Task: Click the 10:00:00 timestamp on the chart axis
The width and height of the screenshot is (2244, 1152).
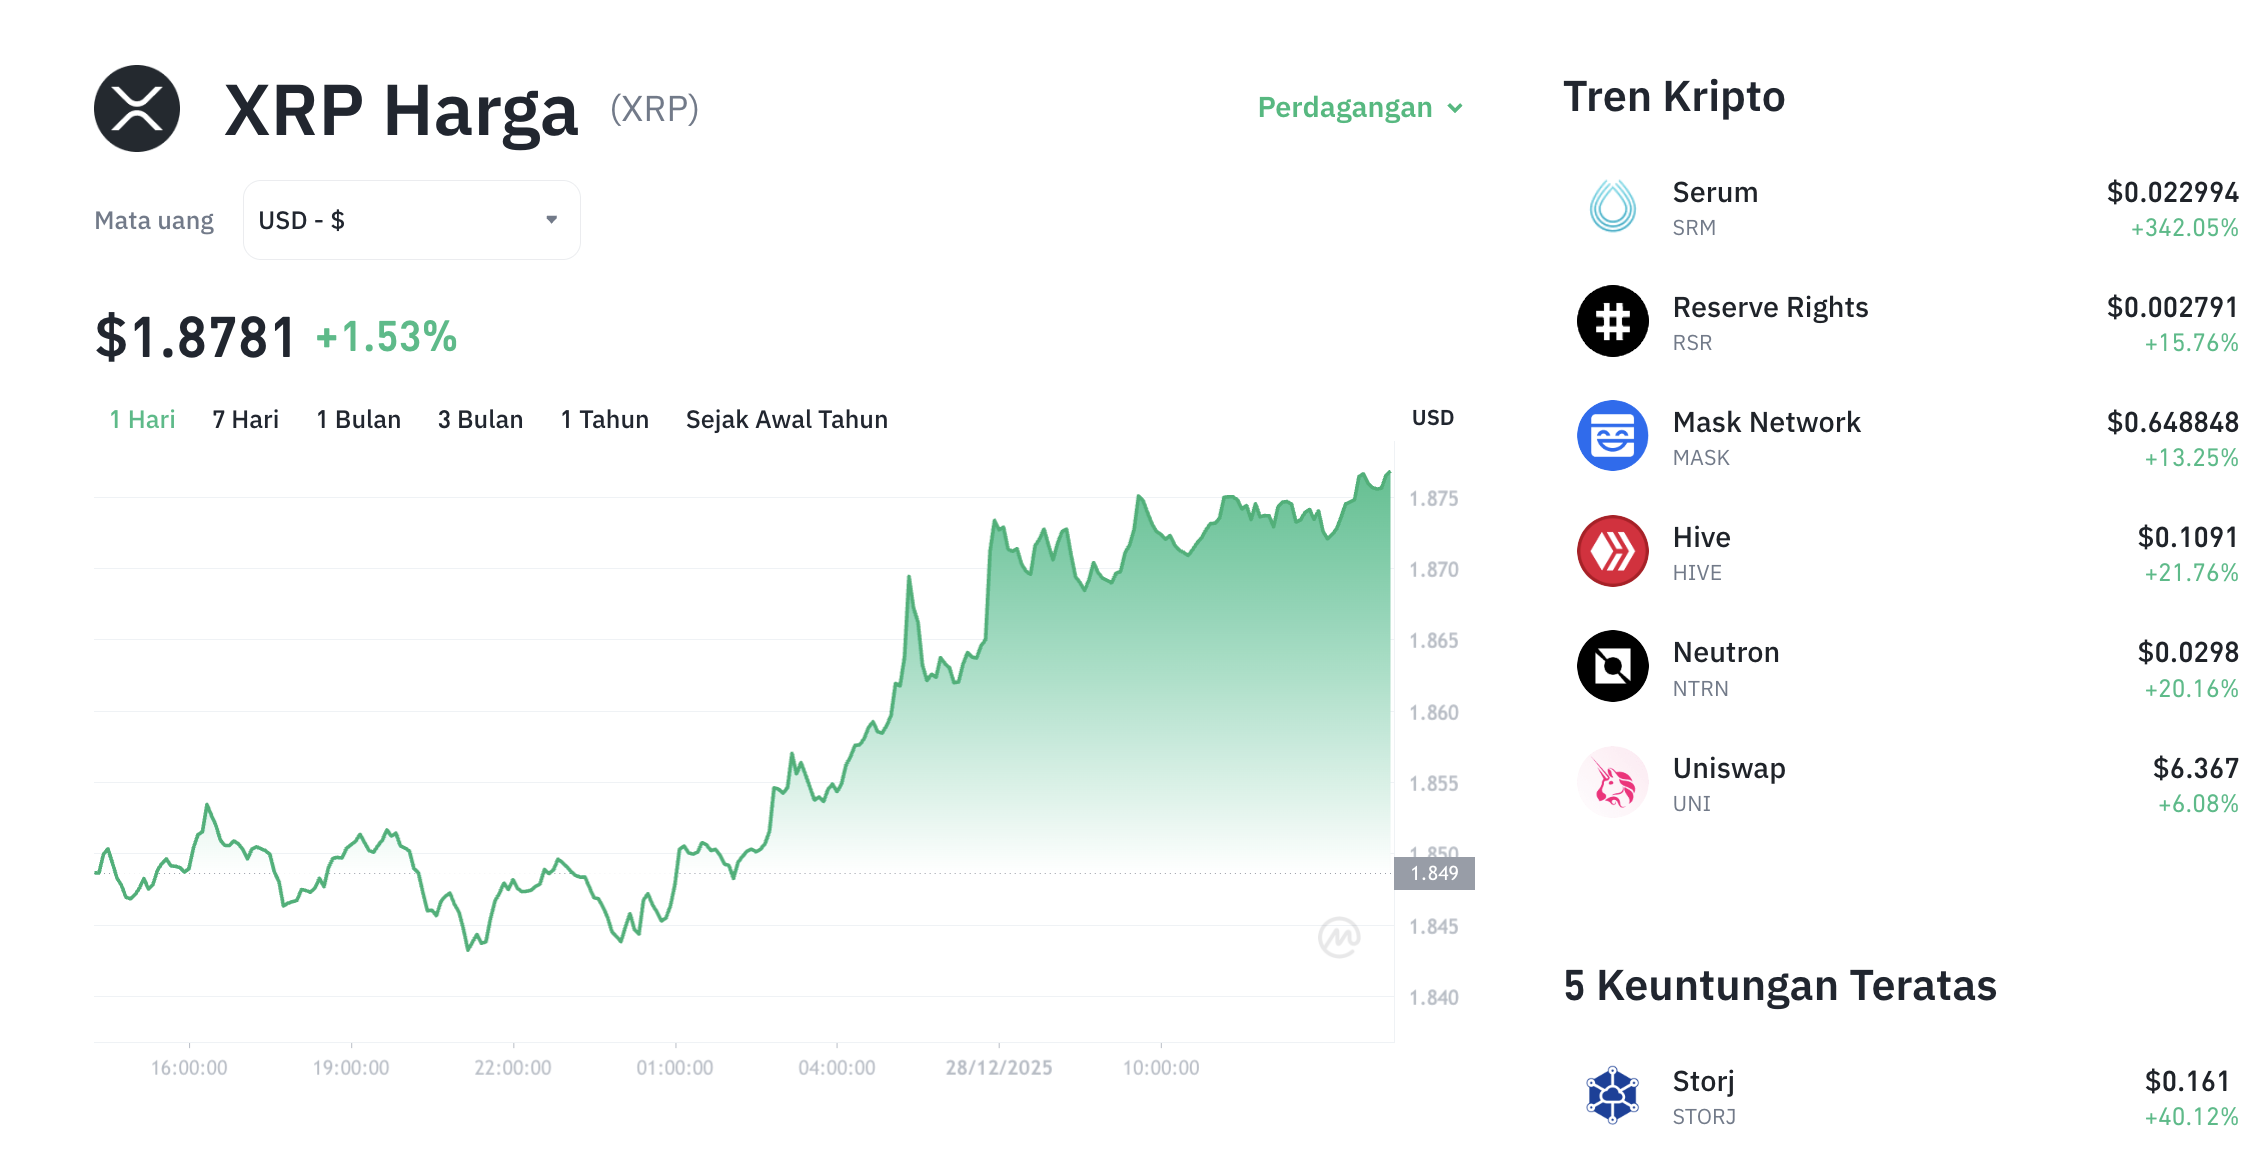Action: (x=1160, y=1066)
